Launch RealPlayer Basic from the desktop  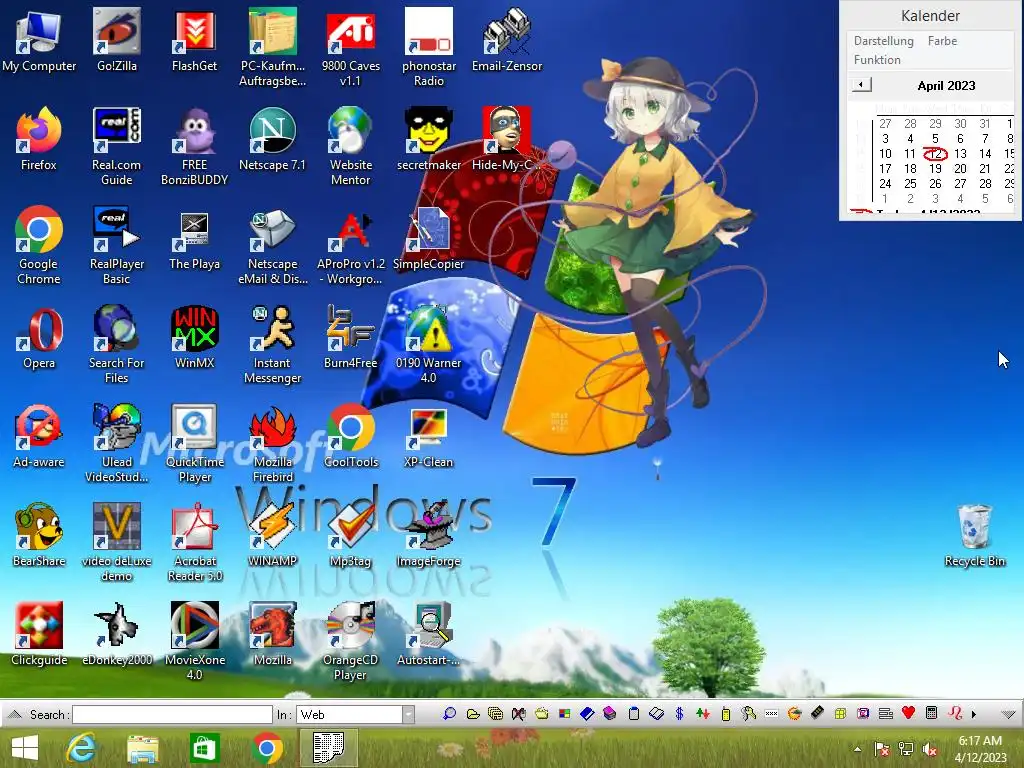(117, 246)
